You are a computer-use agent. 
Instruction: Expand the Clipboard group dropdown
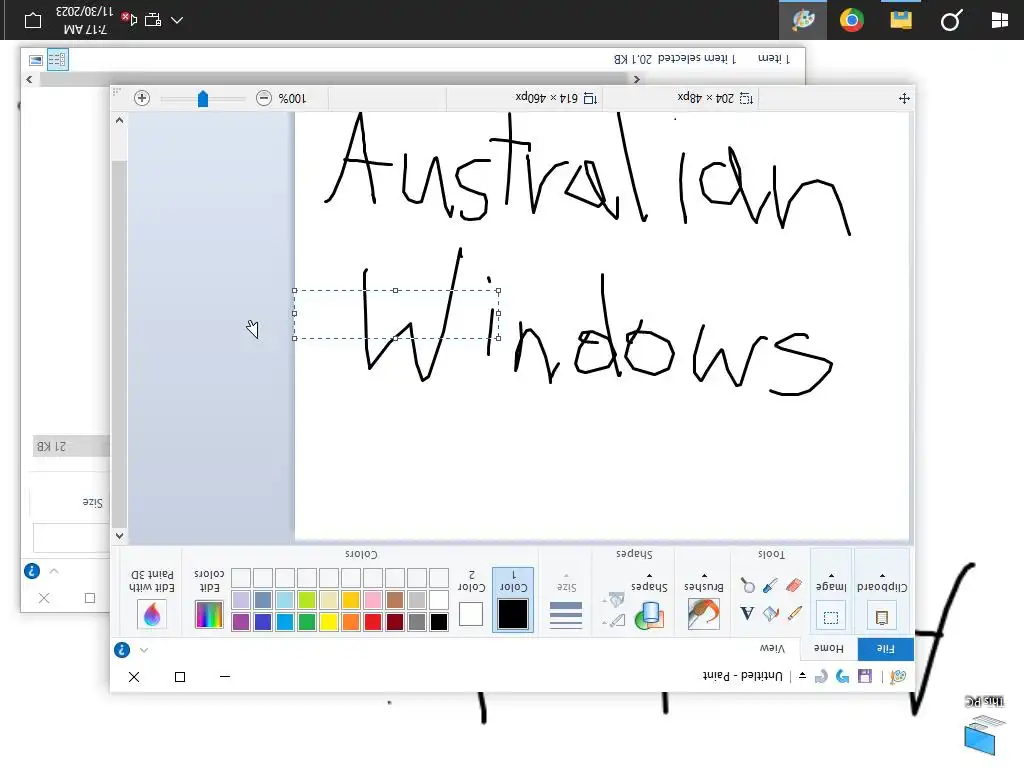point(882,575)
